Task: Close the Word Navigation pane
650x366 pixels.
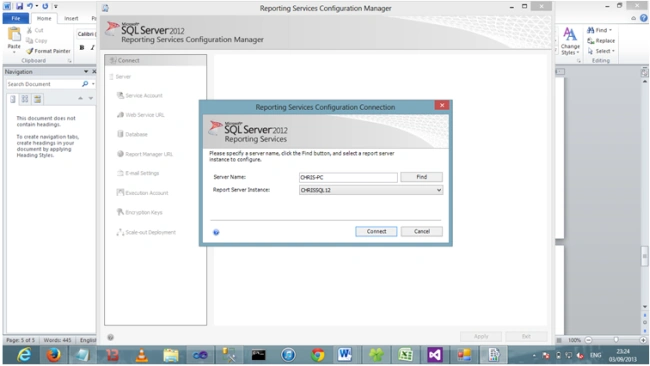Action: pos(94,72)
